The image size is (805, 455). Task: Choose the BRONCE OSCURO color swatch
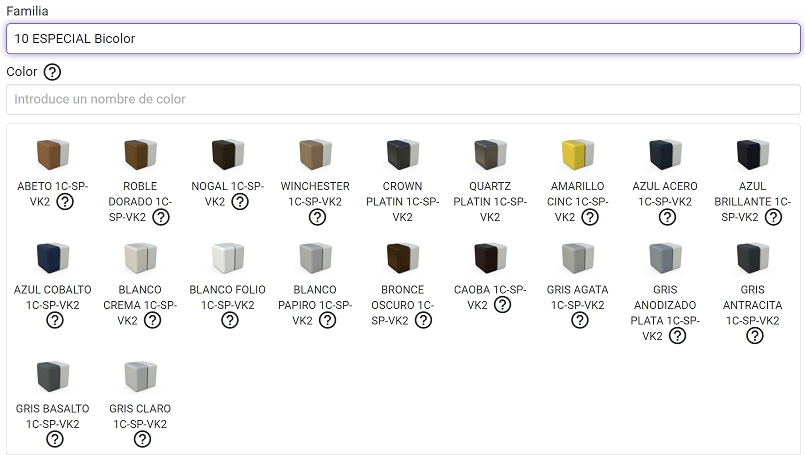tap(402, 259)
